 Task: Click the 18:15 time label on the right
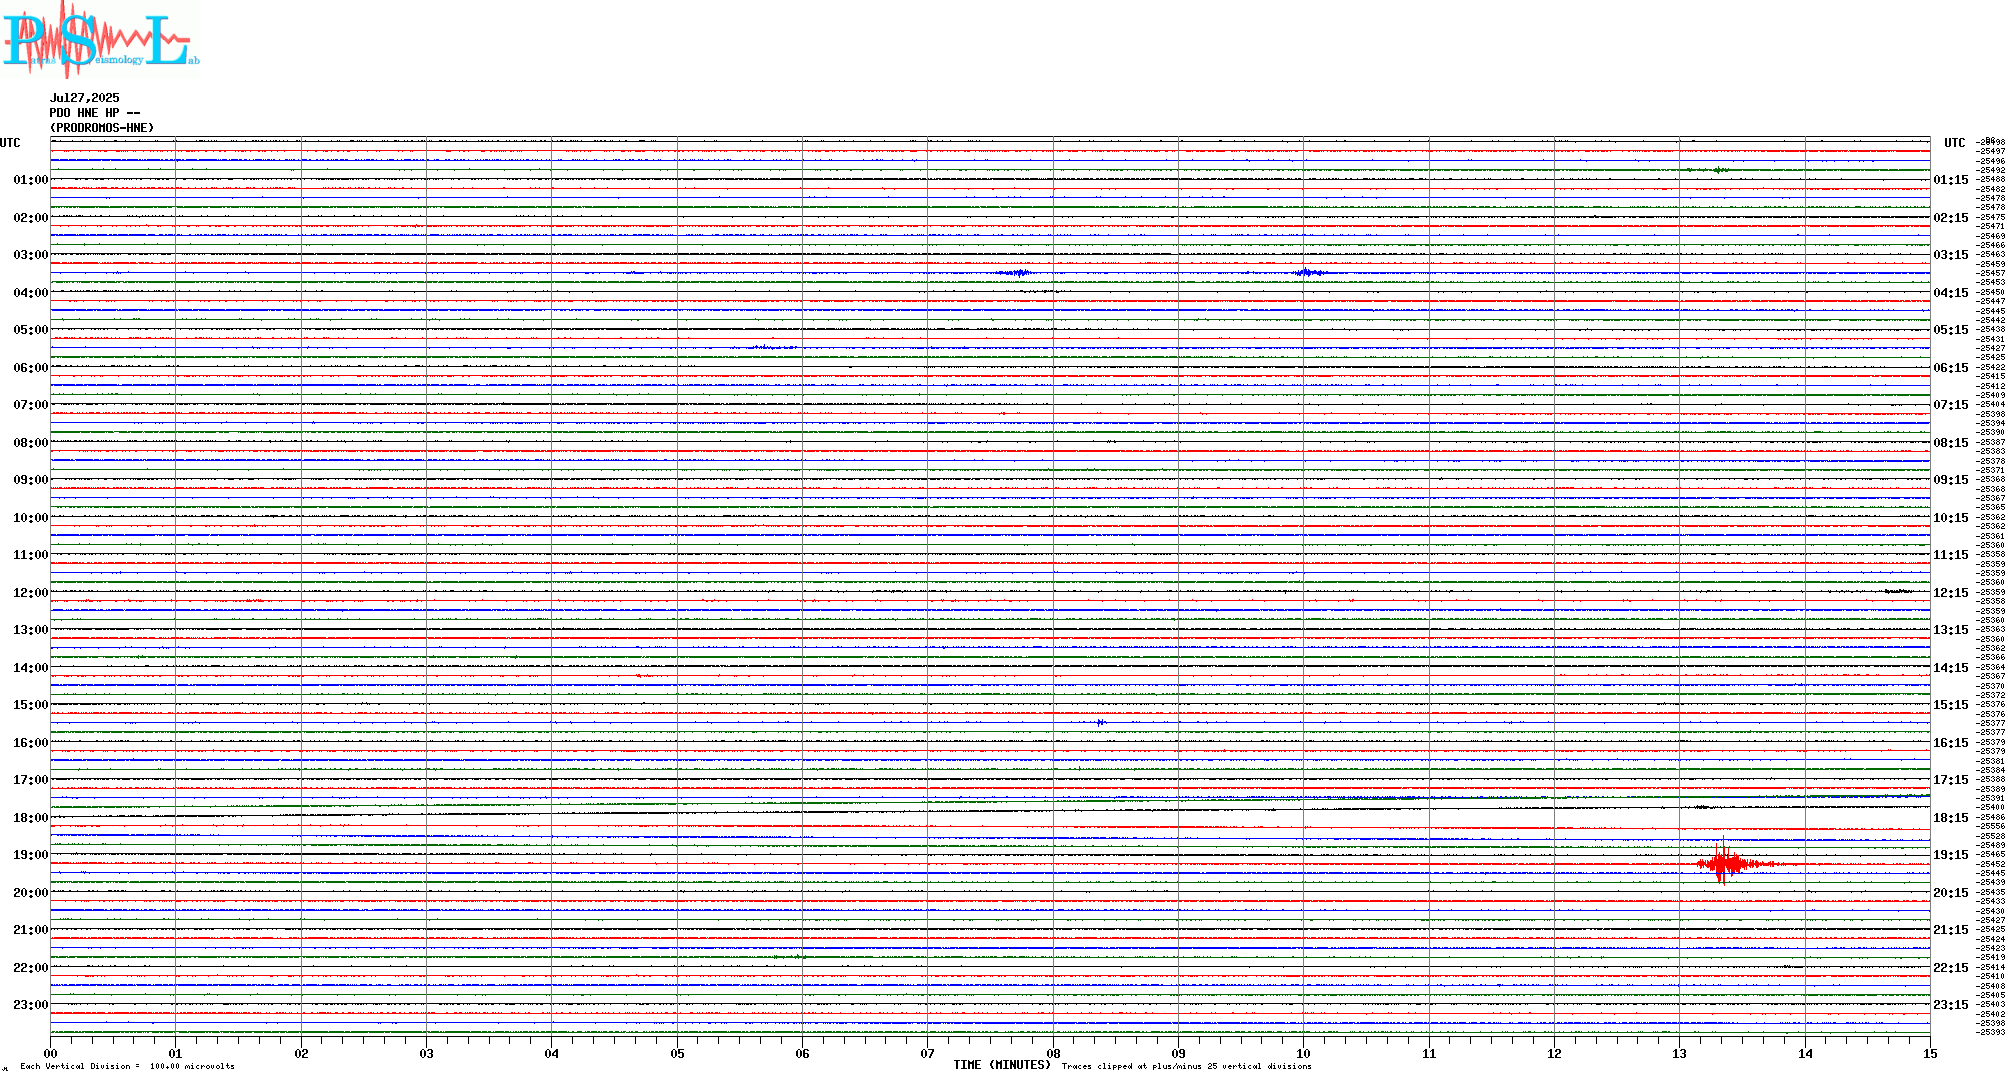point(1951,818)
